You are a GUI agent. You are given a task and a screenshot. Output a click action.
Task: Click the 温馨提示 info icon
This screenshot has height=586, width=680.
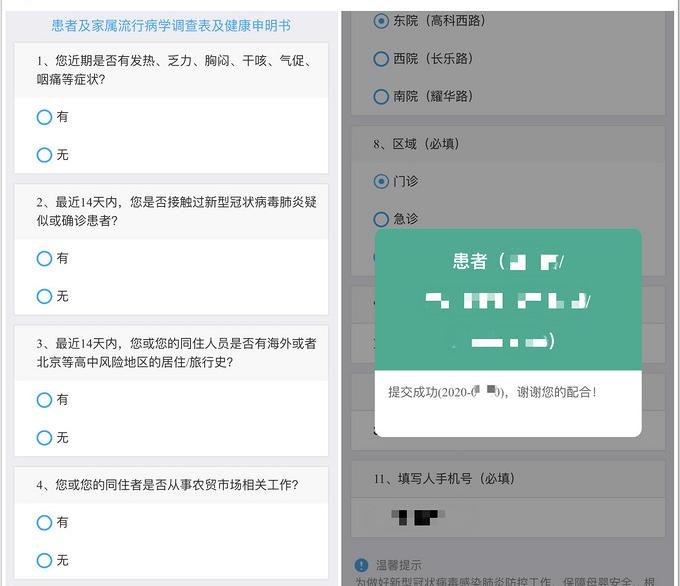click(361, 565)
